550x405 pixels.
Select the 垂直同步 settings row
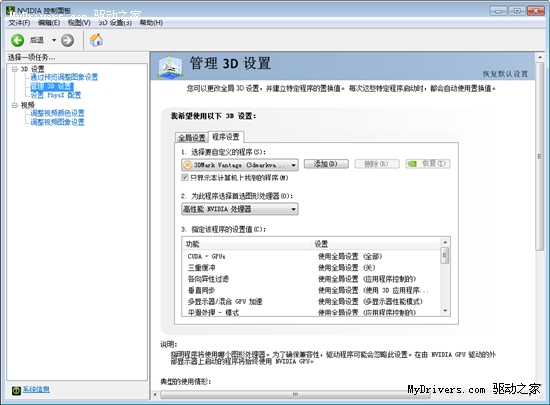pyautogui.click(x=311, y=290)
